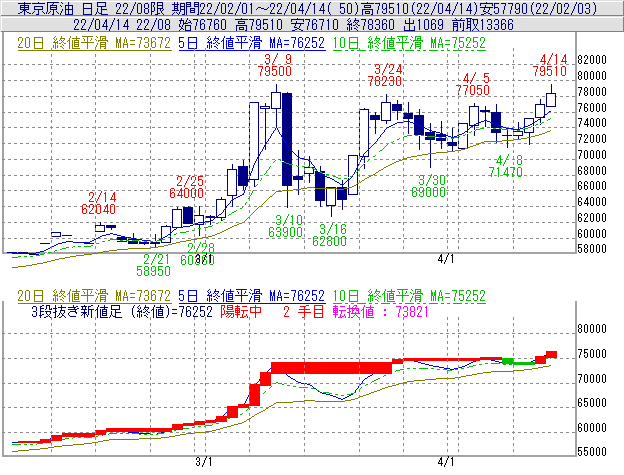Click the 10日 終値平滑 MA=75252 legend above candlestick chart
Image resolution: width=624 pixels, height=475 pixels.
coord(409,43)
